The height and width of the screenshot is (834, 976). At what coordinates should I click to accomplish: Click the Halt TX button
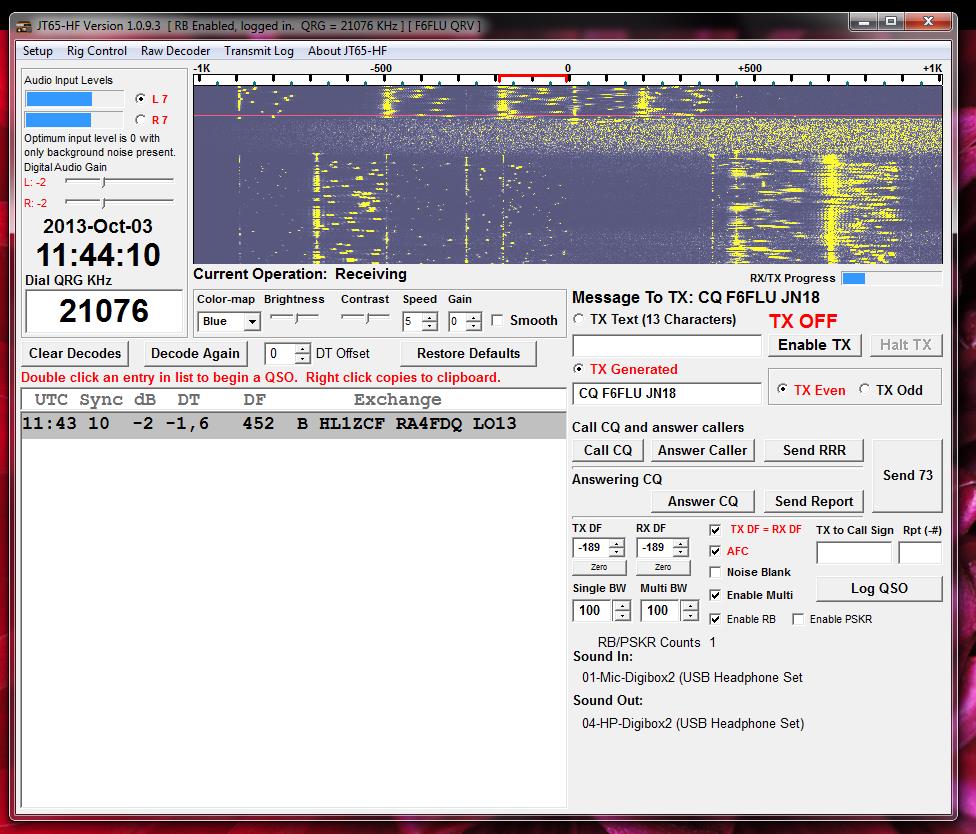[x=905, y=345]
